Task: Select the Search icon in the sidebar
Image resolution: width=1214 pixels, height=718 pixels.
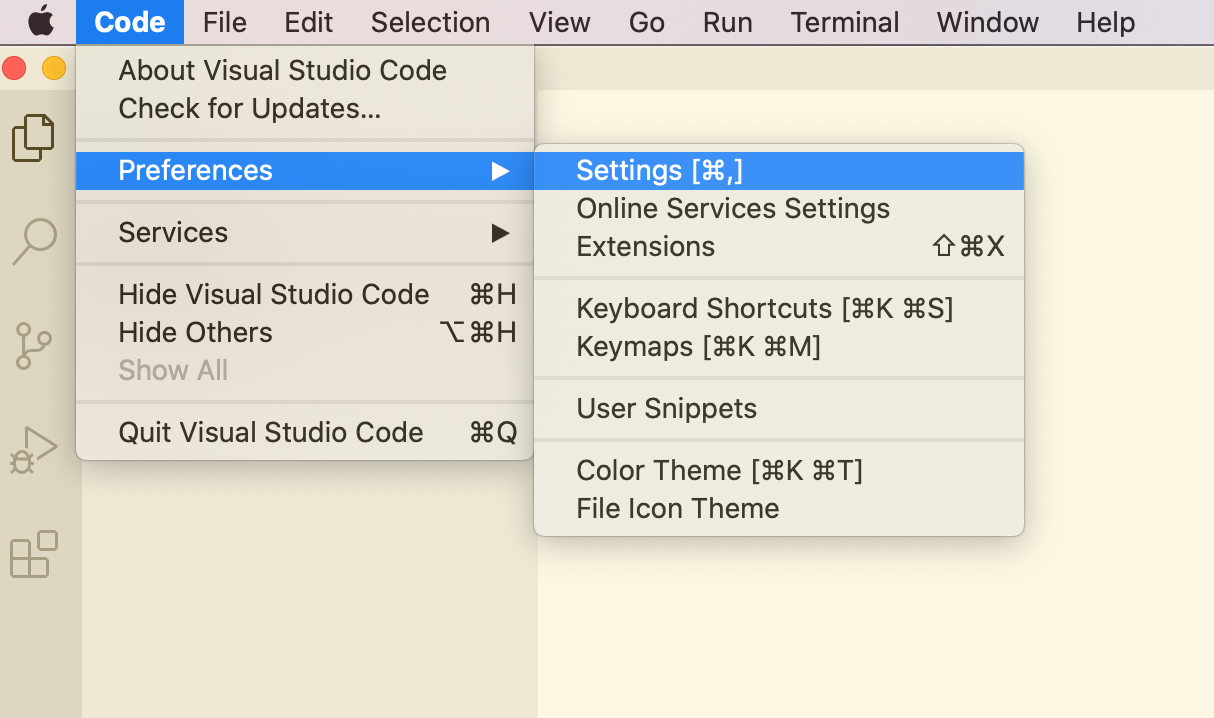Action: point(34,241)
